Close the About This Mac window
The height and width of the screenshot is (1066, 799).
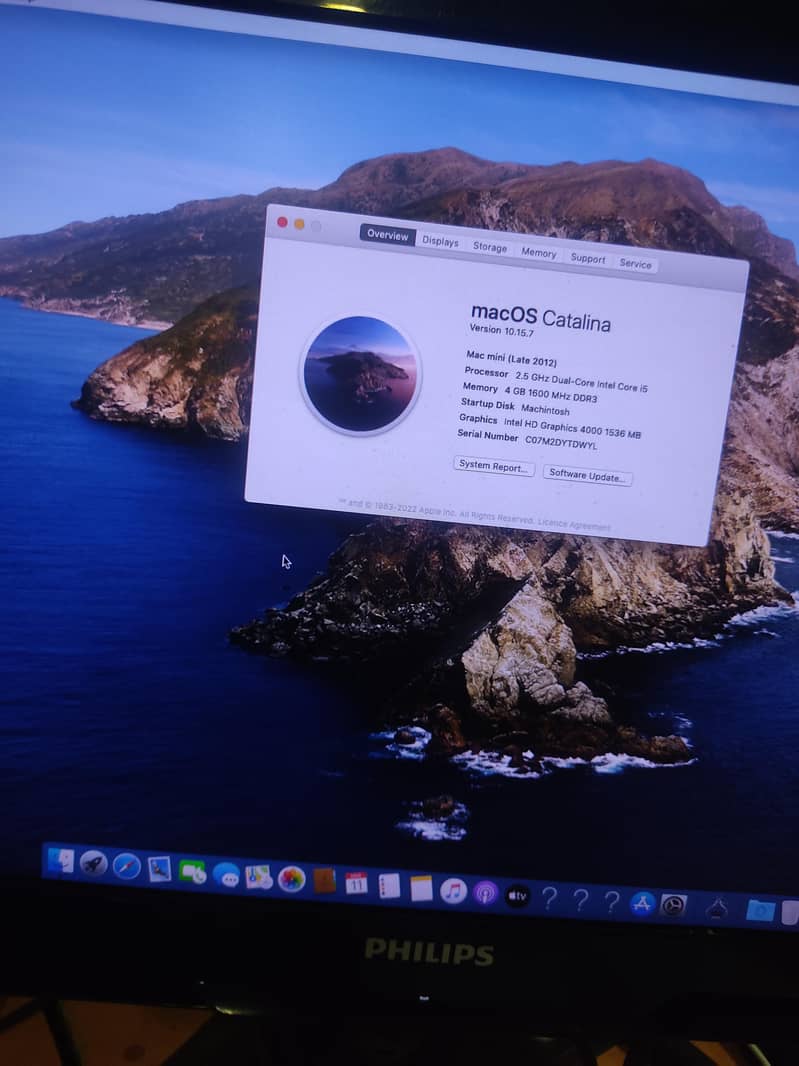click(x=282, y=222)
